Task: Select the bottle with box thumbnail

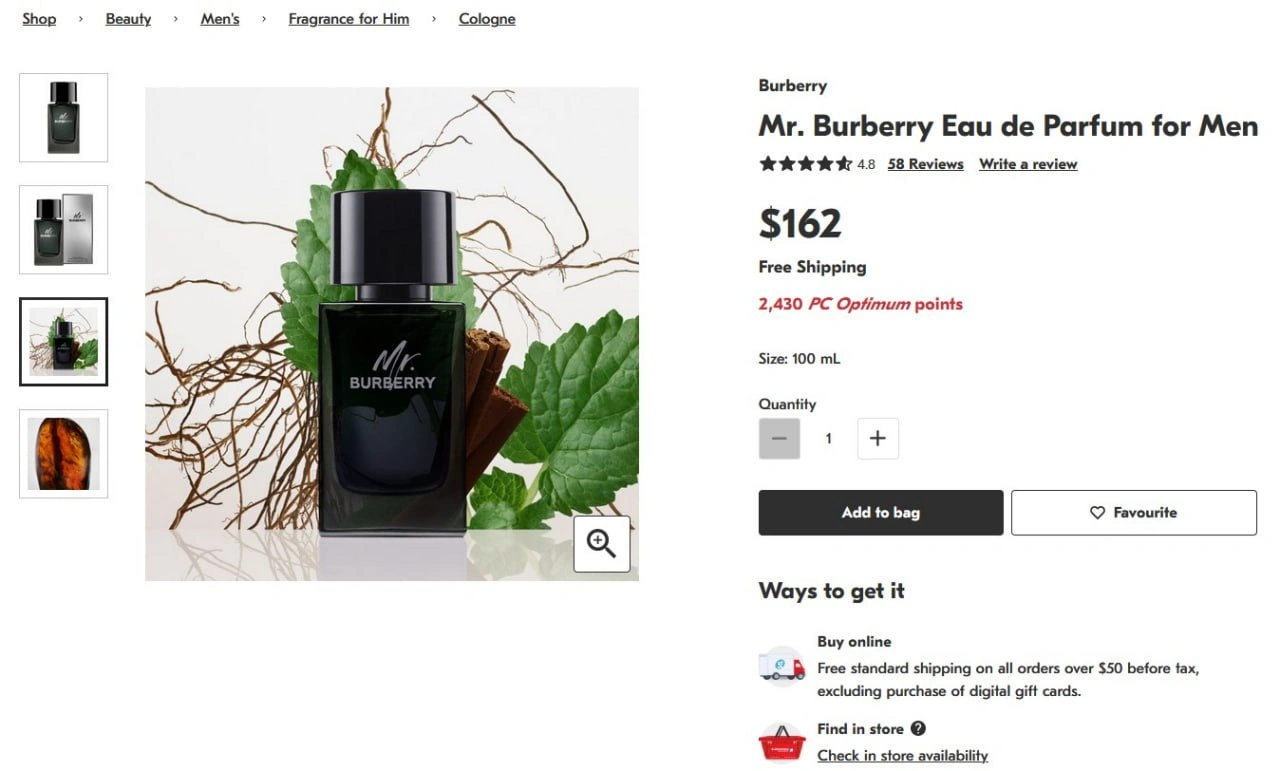Action: (x=63, y=229)
